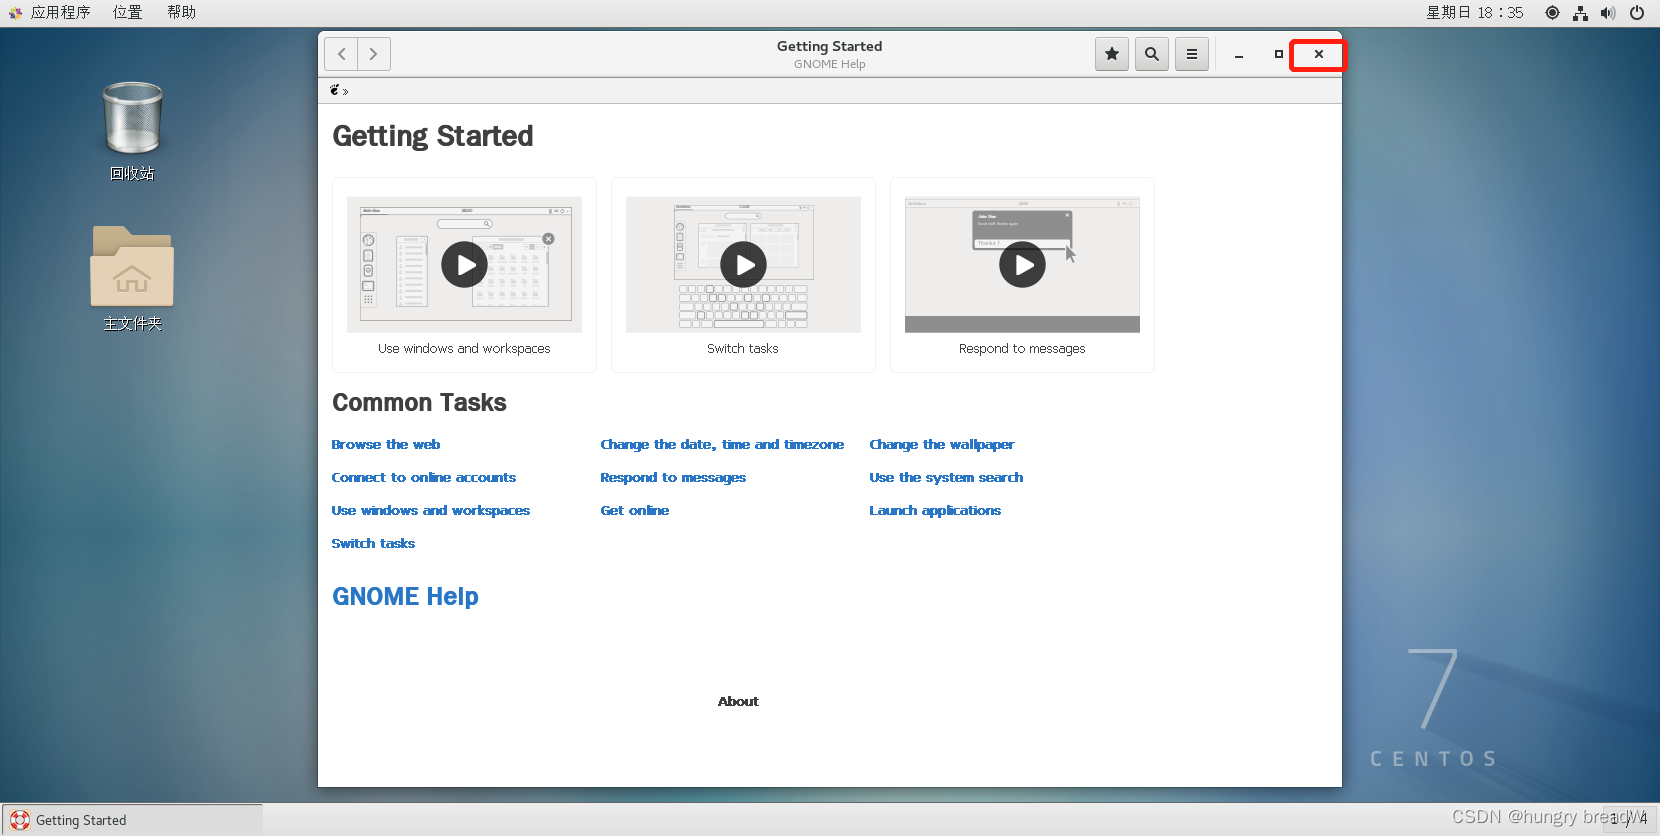The width and height of the screenshot is (1660, 836).
Task: Minimize the Getting Started window
Action: coord(1239,55)
